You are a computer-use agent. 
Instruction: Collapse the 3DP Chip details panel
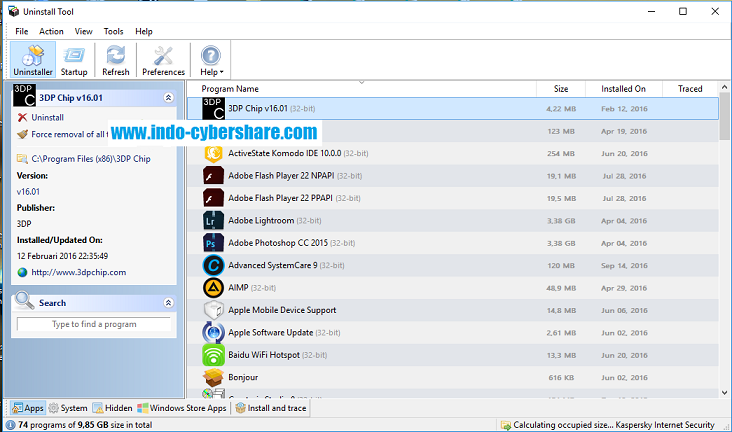[169, 98]
